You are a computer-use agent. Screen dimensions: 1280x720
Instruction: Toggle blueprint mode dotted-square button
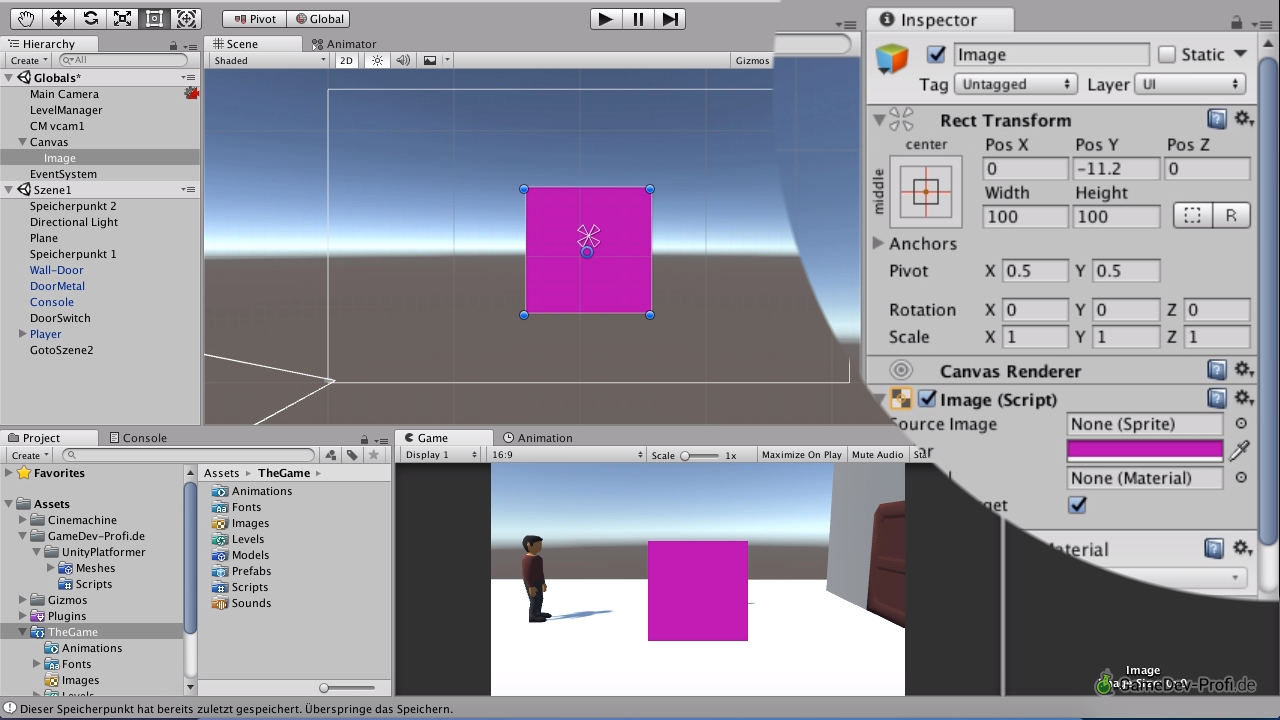click(1192, 216)
